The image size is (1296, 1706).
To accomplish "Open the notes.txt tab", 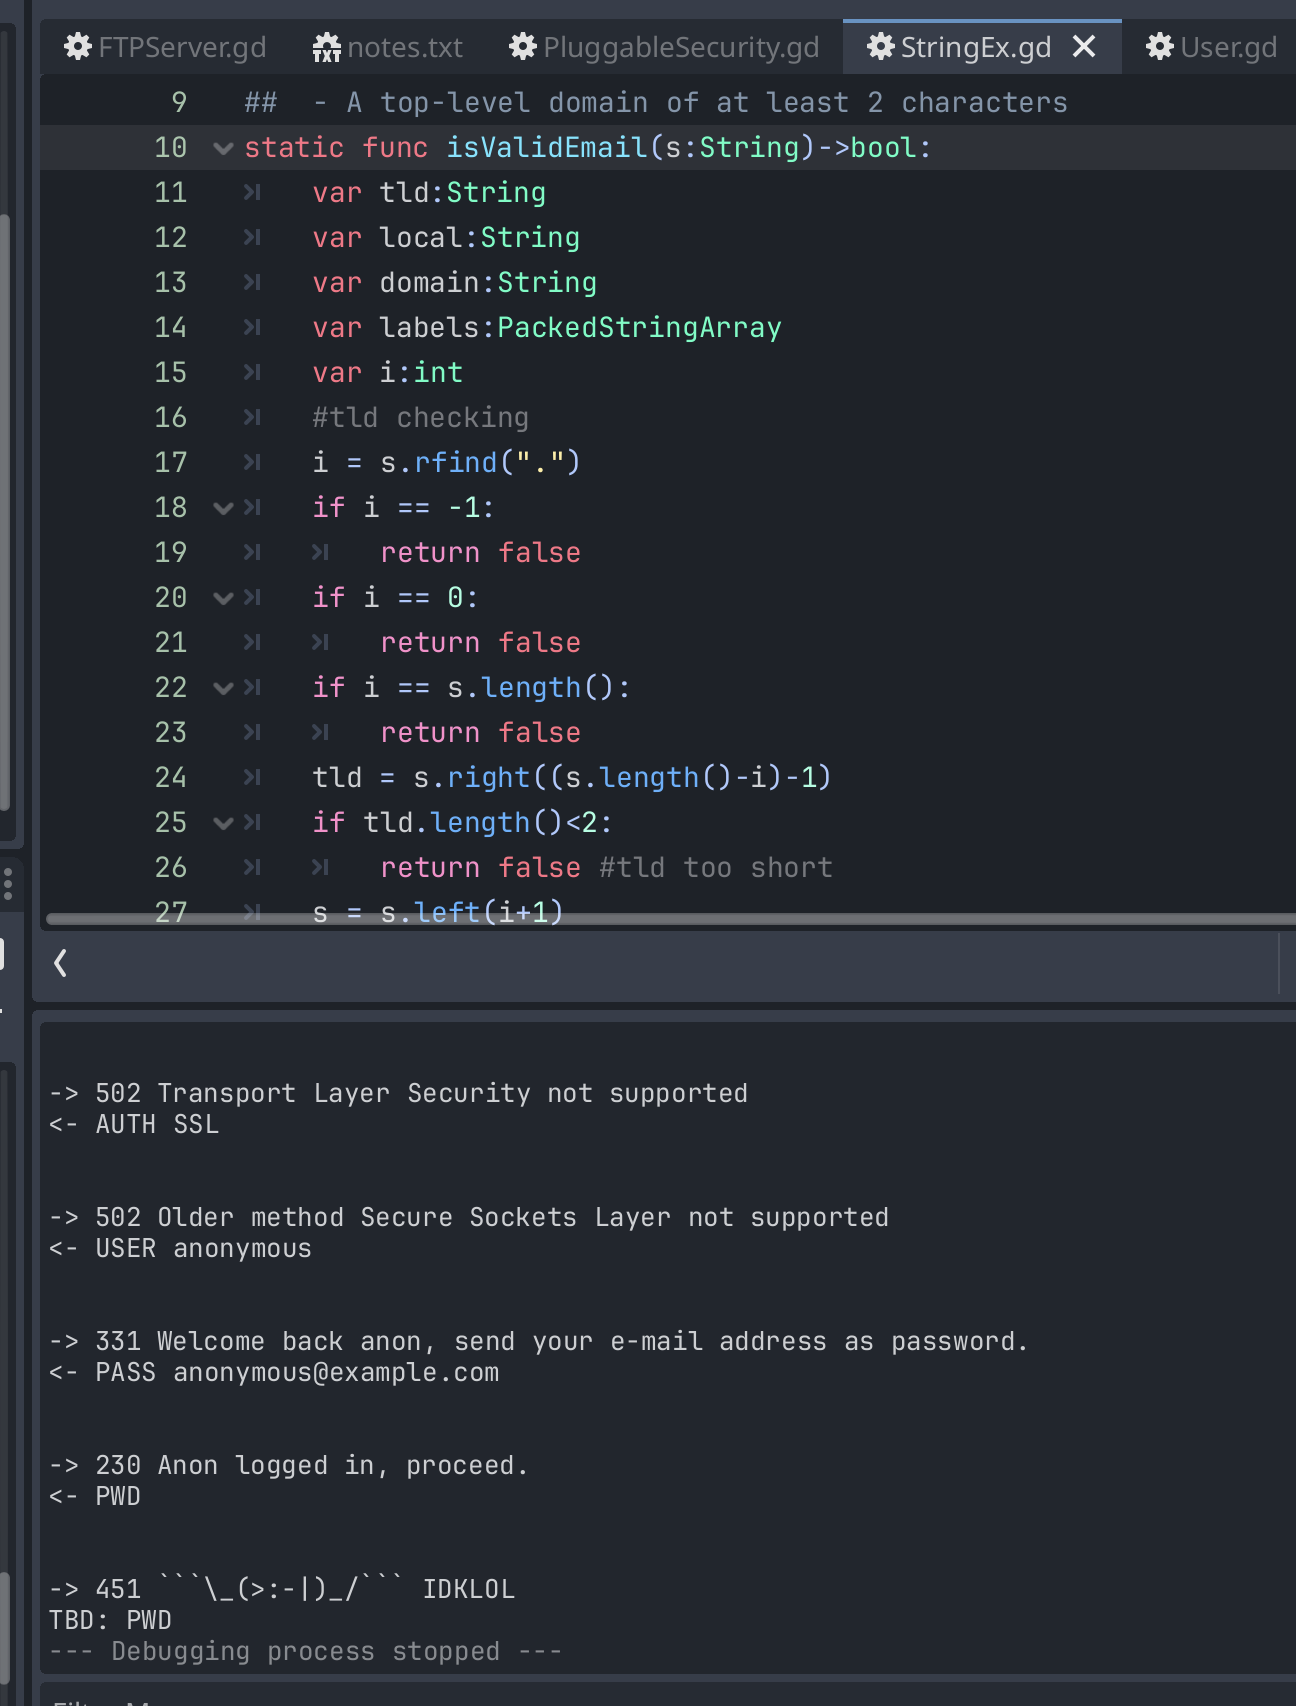I will point(387,47).
